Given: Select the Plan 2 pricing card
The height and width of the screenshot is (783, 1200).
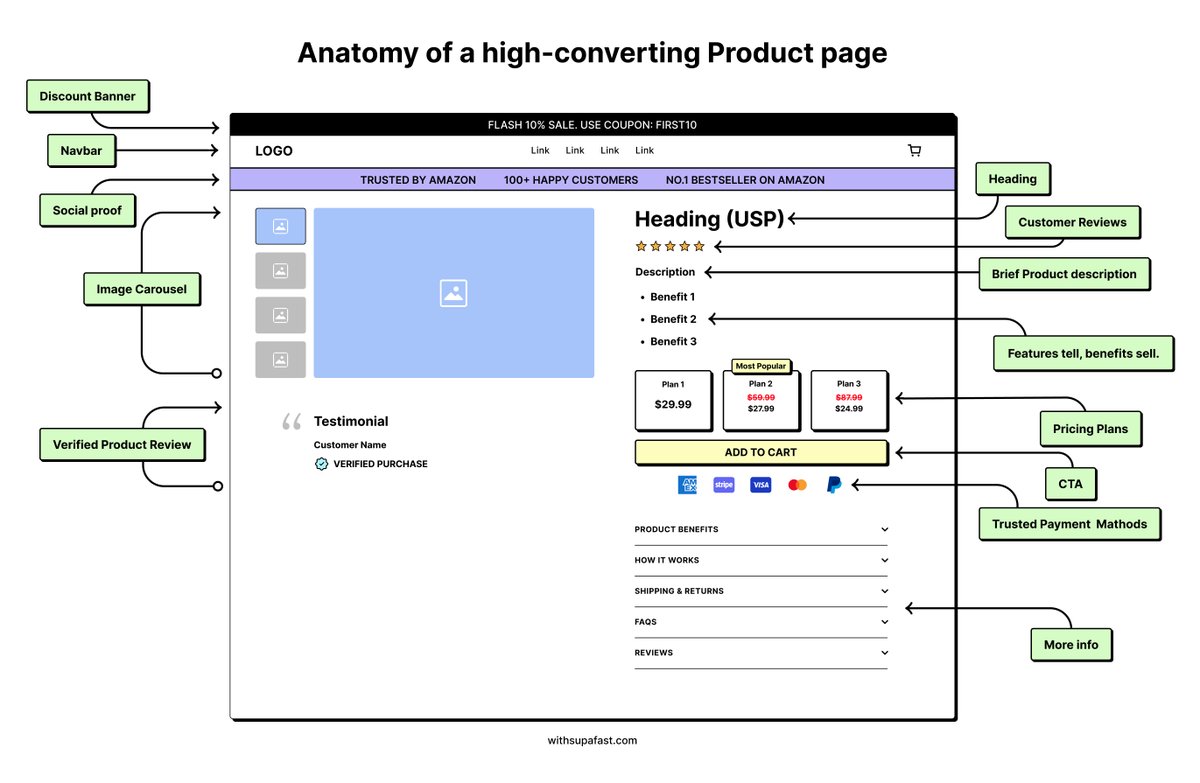Looking at the screenshot, I should [x=760, y=400].
